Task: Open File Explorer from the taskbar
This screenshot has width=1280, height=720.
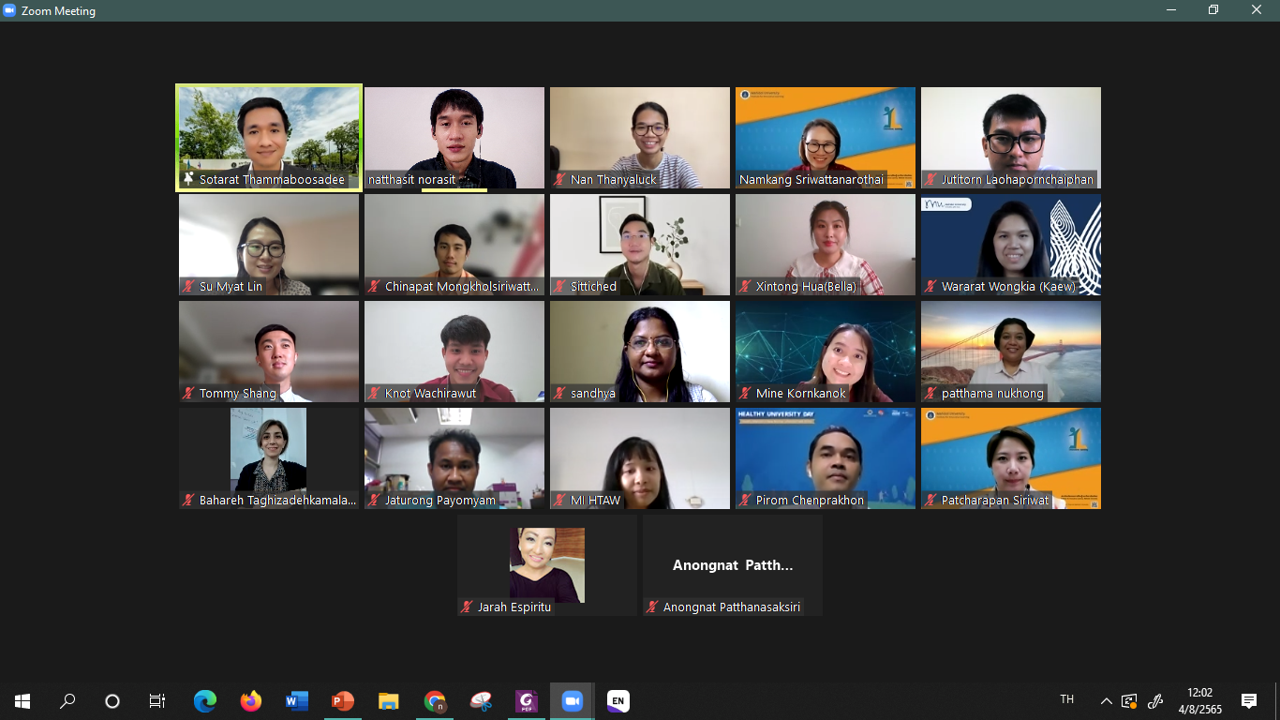Action: pos(389,701)
